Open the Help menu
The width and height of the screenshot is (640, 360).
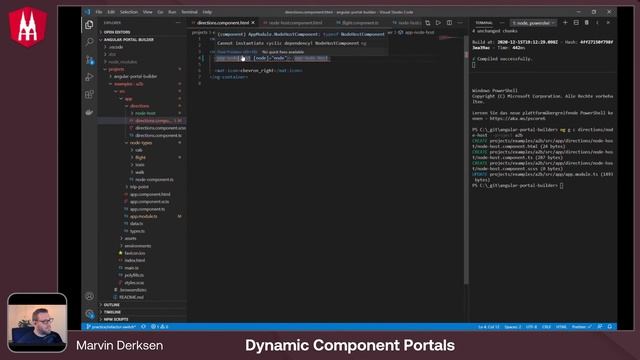tap(207, 12)
